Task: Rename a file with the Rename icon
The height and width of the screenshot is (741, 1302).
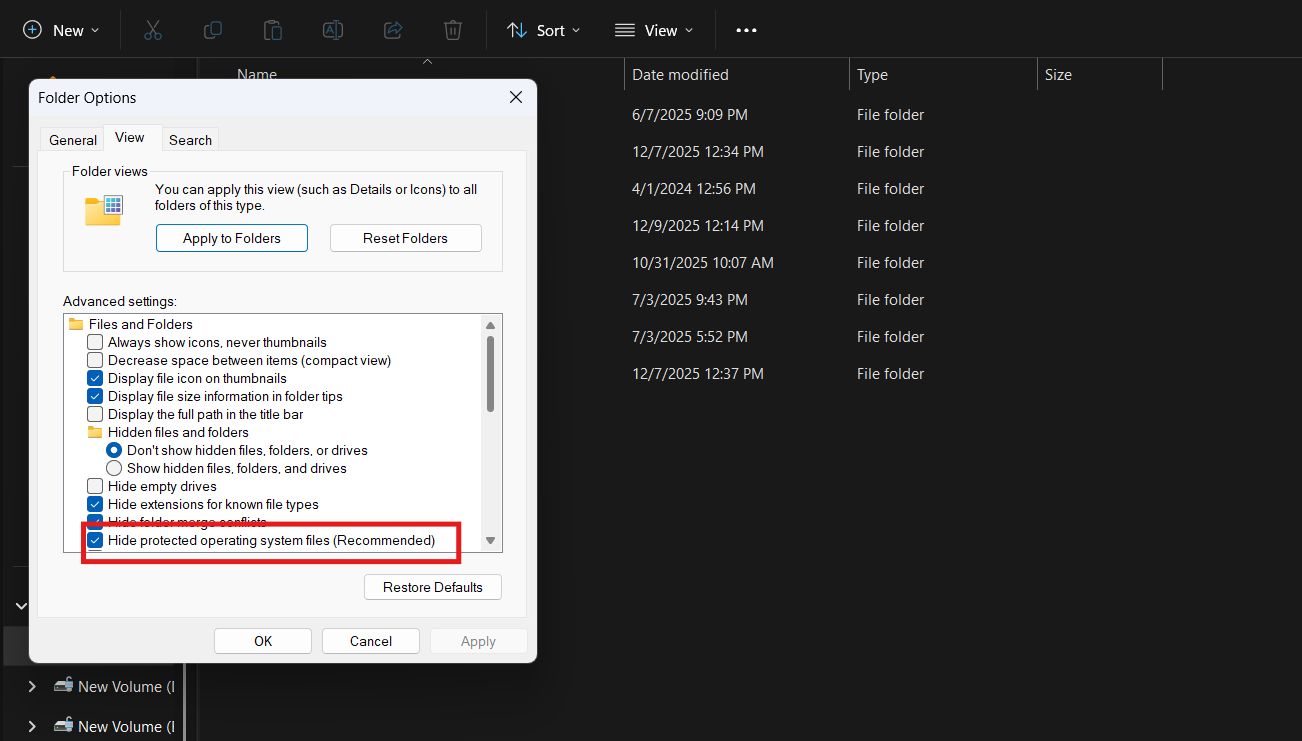Action: 332,30
